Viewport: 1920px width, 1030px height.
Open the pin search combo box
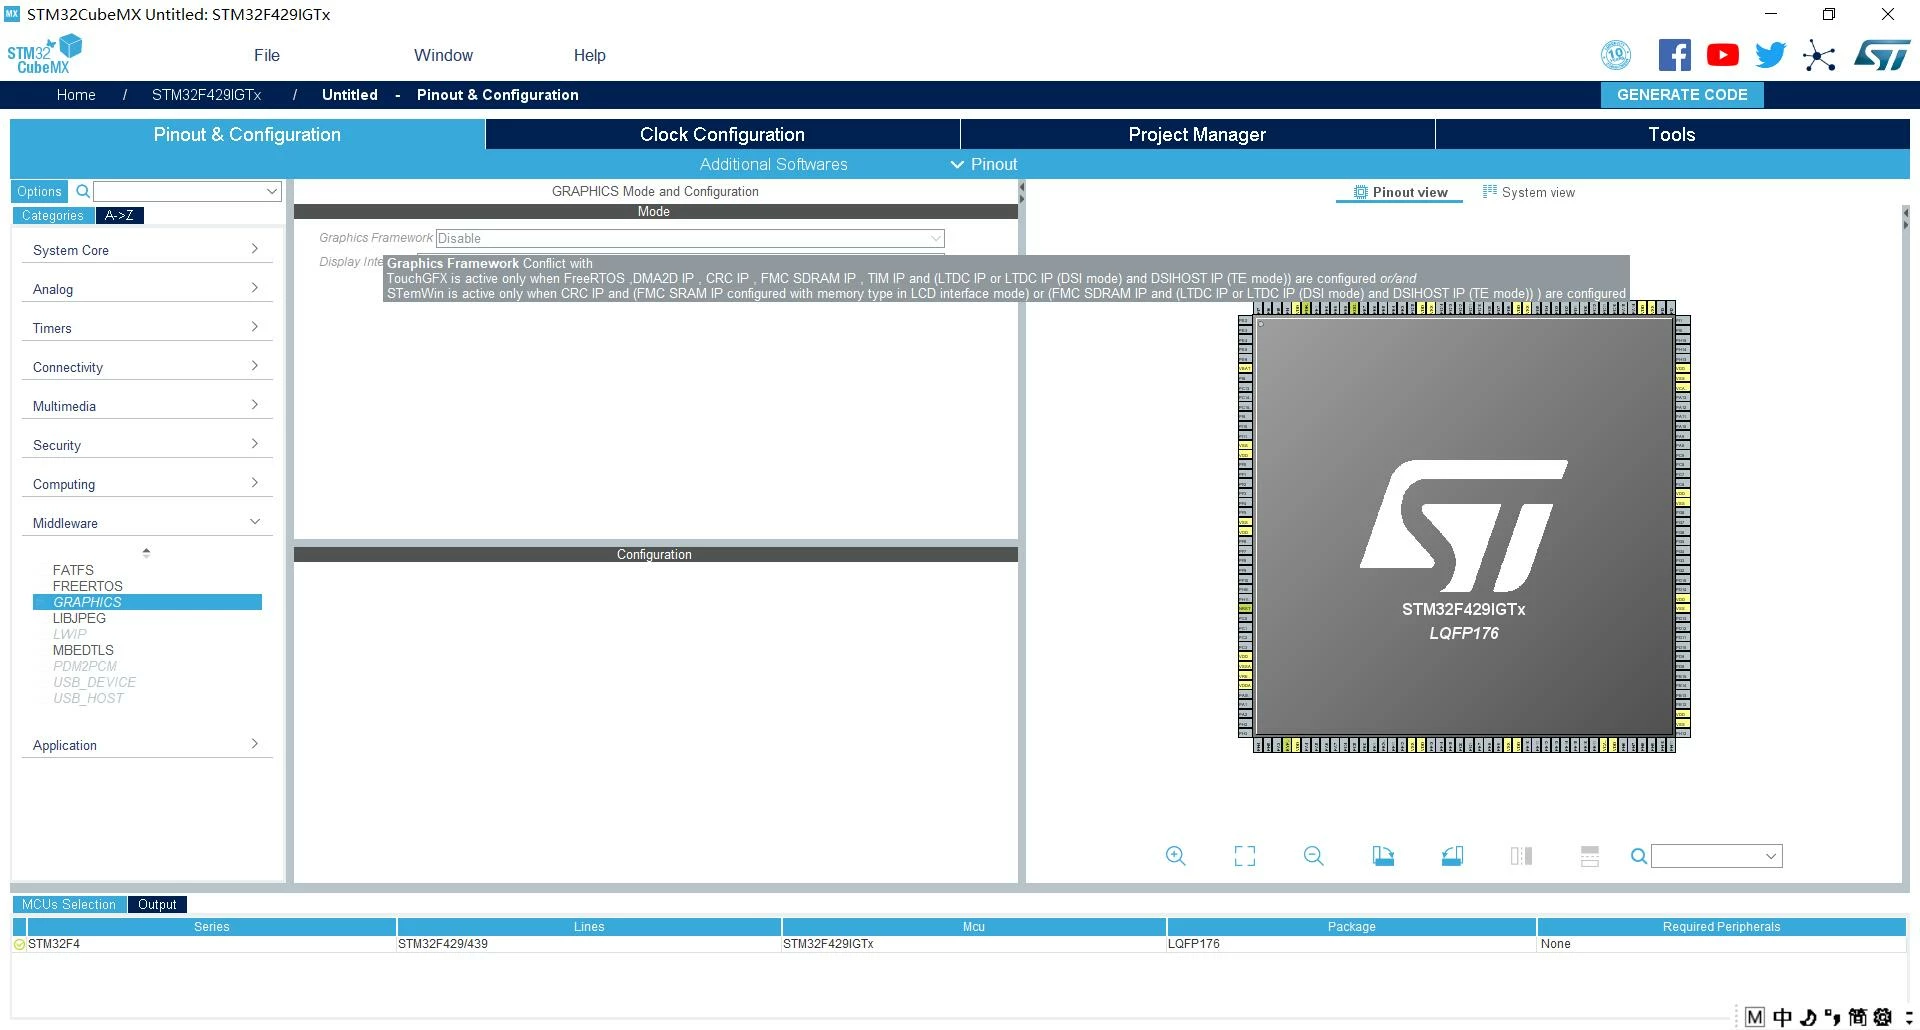tap(1717, 856)
